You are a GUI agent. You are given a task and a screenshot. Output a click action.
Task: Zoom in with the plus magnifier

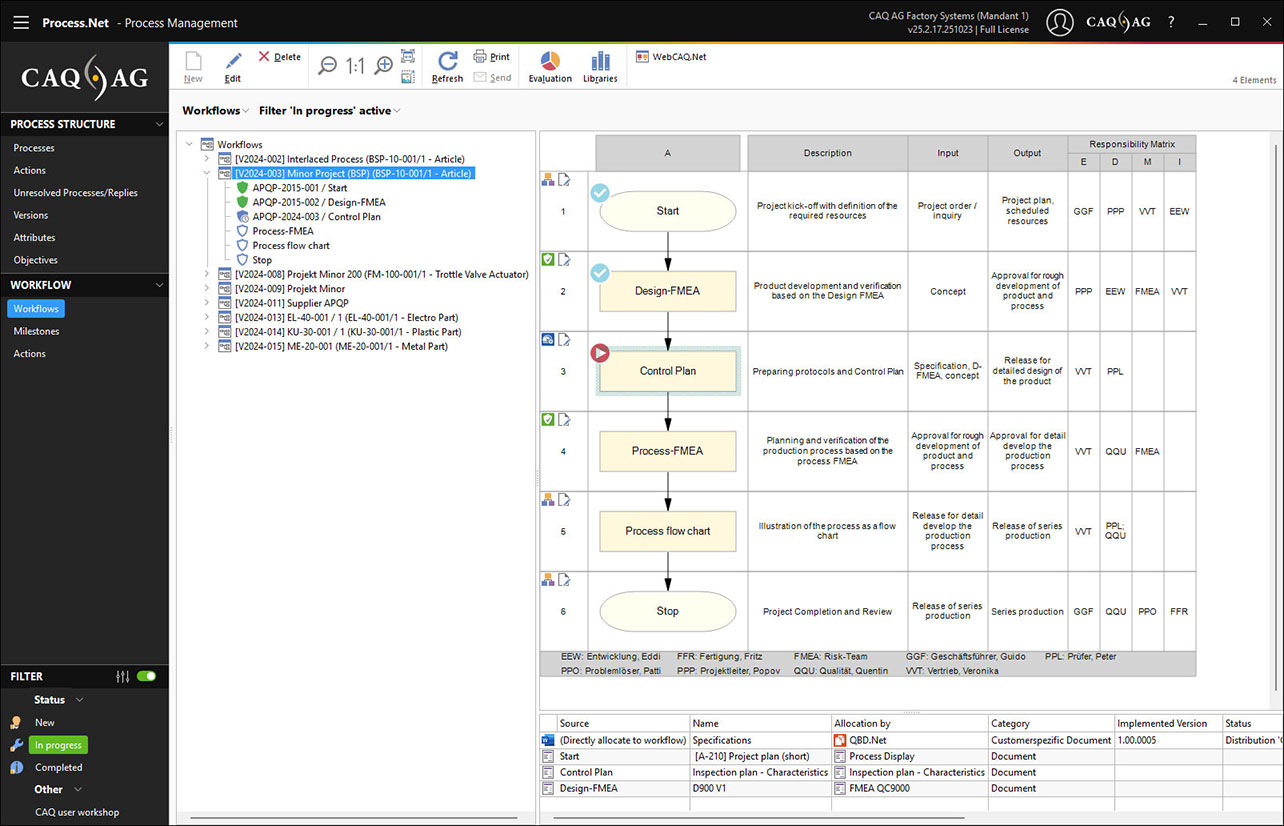[x=383, y=66]
